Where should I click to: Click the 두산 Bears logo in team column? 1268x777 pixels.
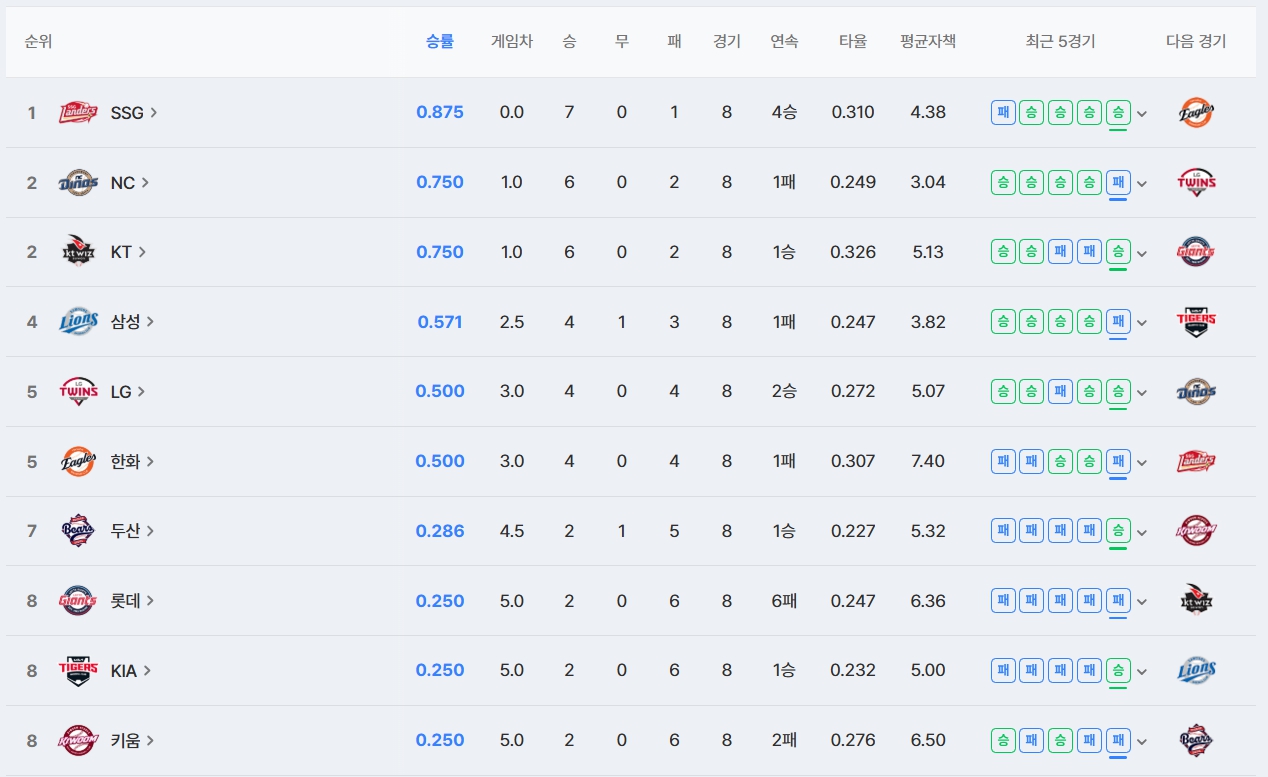tap(78, 531)
